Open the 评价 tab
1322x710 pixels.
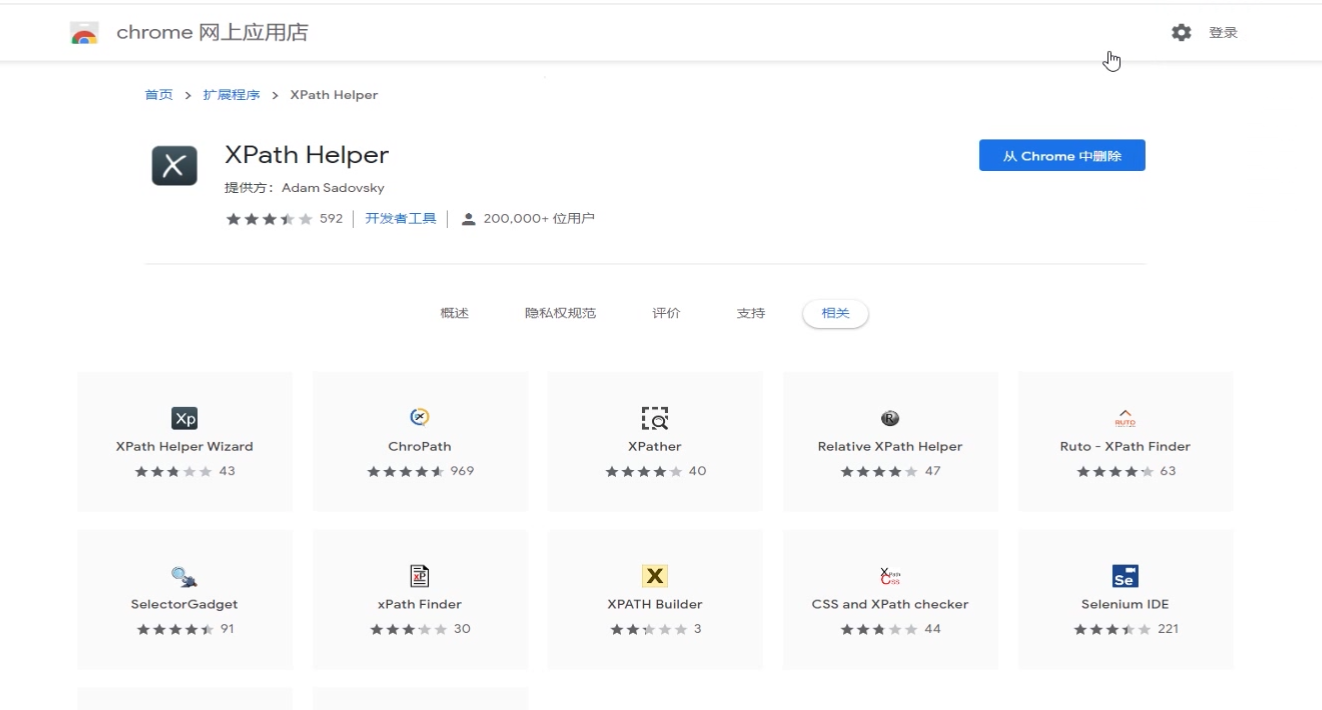666,312
